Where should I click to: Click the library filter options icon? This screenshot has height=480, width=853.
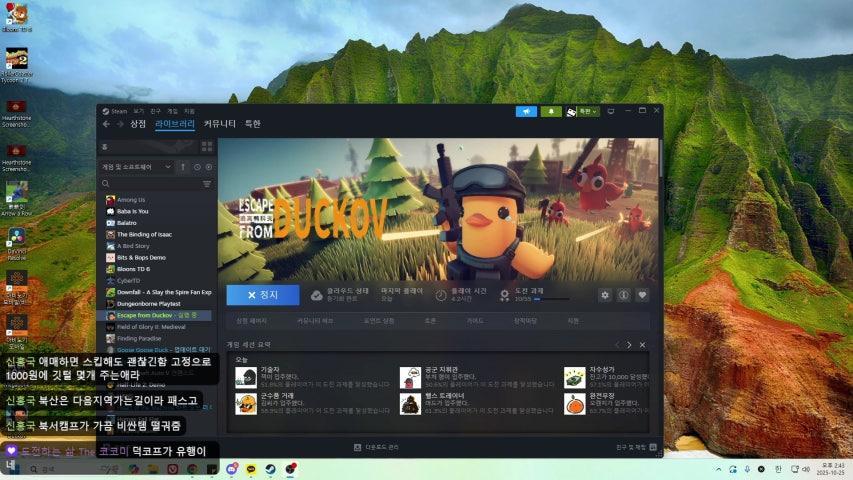coord(207,184)
